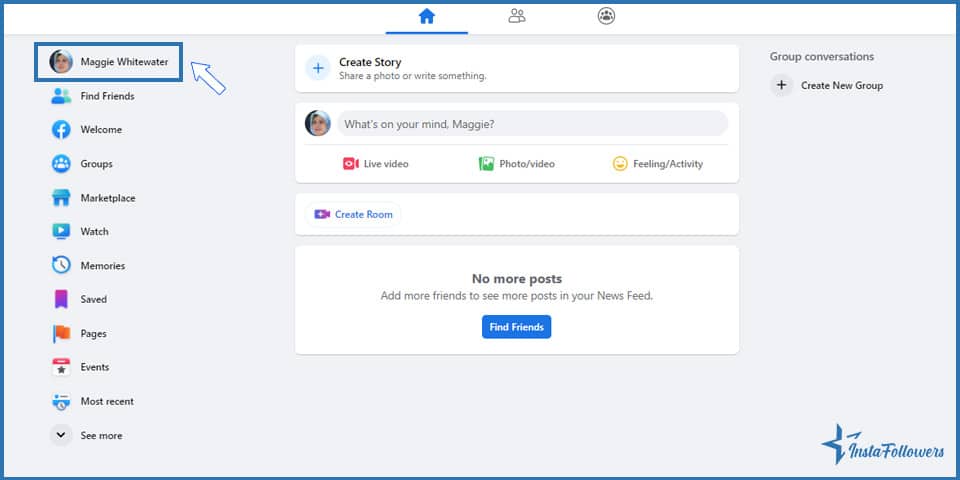This screenshot has height=480, width=960.
Task: Click the Feeling/Activity label
Action: coord(668,164)
